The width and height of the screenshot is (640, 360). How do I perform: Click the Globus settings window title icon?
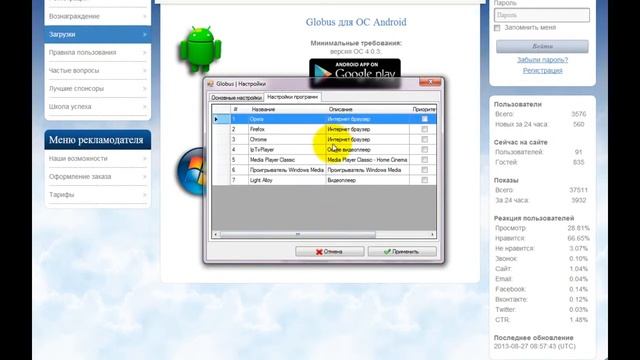[211, 84]
